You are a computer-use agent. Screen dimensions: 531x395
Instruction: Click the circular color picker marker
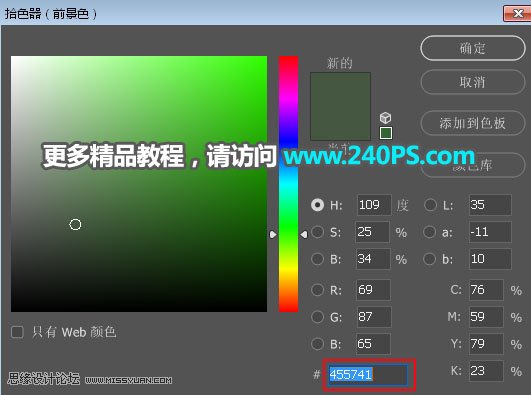pos(75,224)
